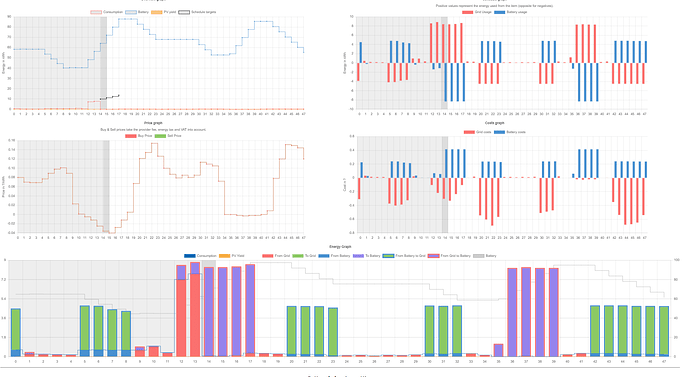Viewport: 690px width, 377px height.
Task: Click grey Battery swatch in Energy Graph legend
Action: [x=478, y=256]
